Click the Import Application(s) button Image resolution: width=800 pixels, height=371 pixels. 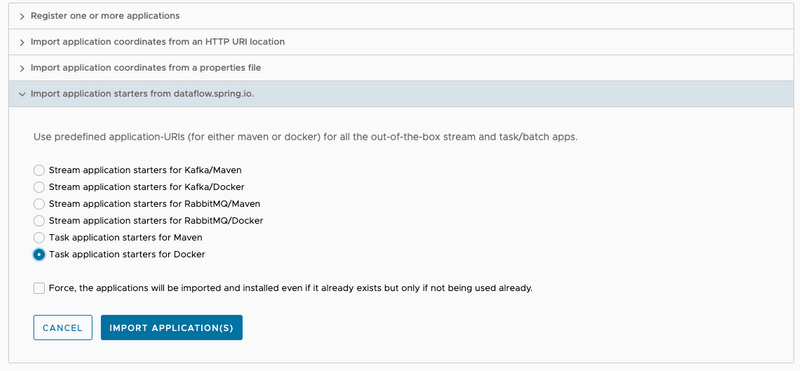click(171, 328)
